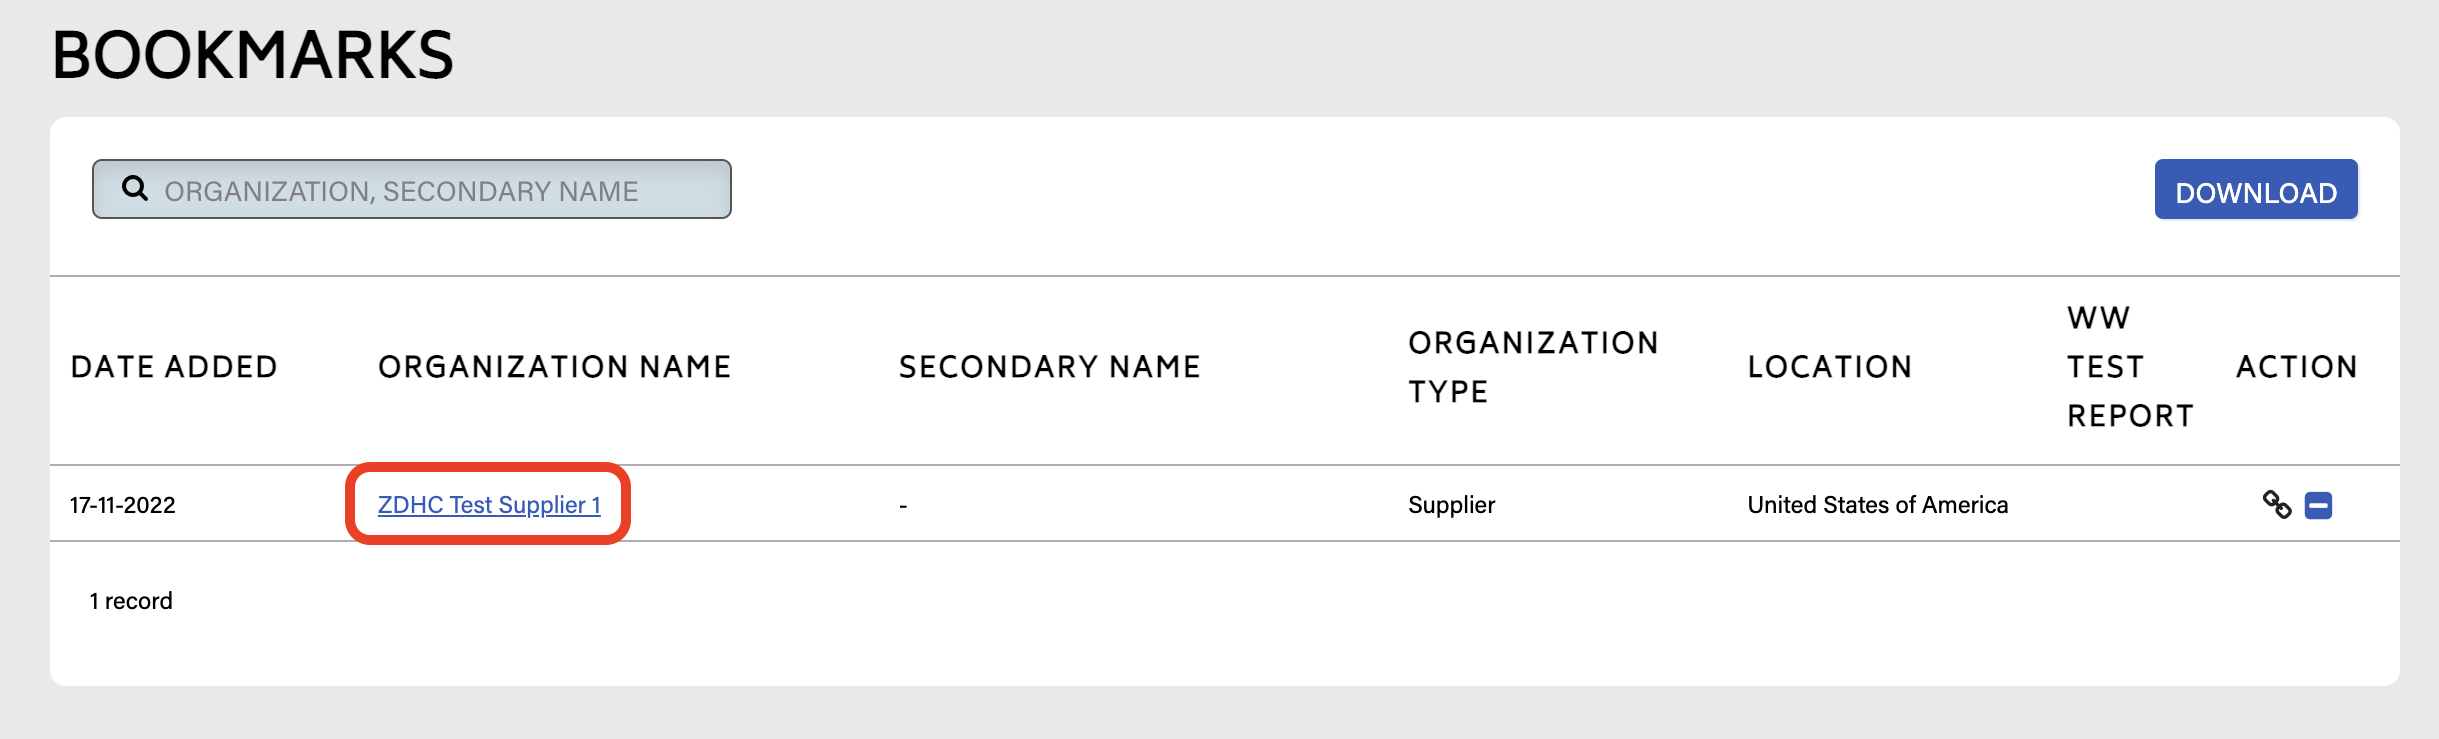Click the Supplier organization type cell
The height and width of the screenshot is (739, 2439).
click(x=1451, y=505)
